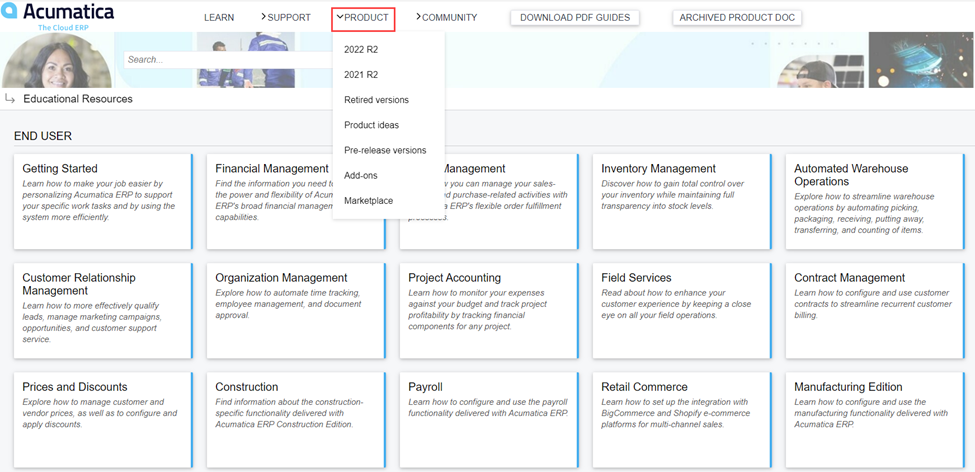Open the Inventory Management card

click(x=682, y=201)
